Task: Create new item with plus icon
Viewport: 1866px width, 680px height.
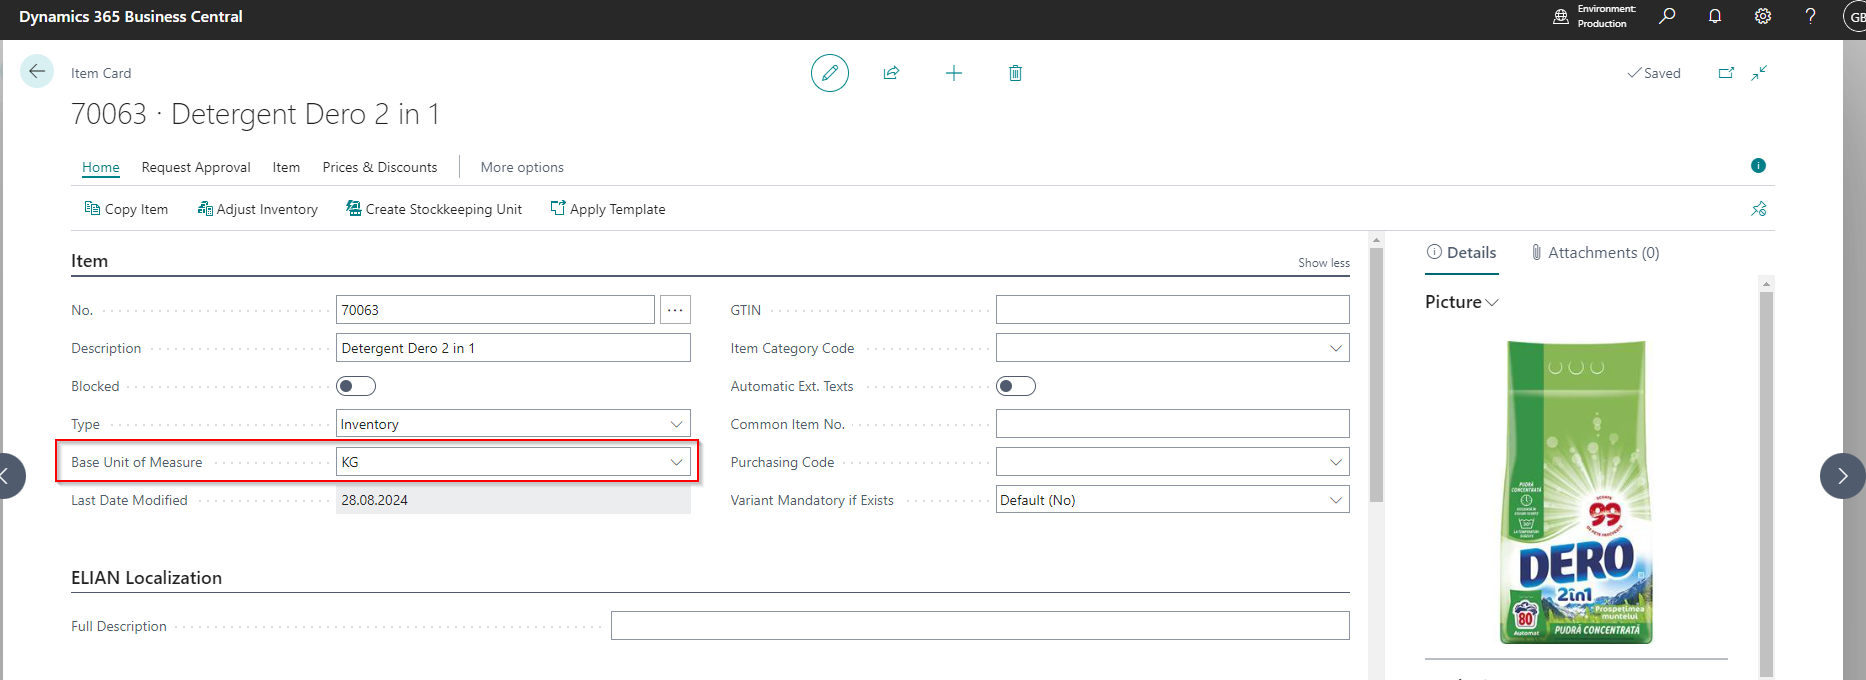Action: [x=954, y=73]
